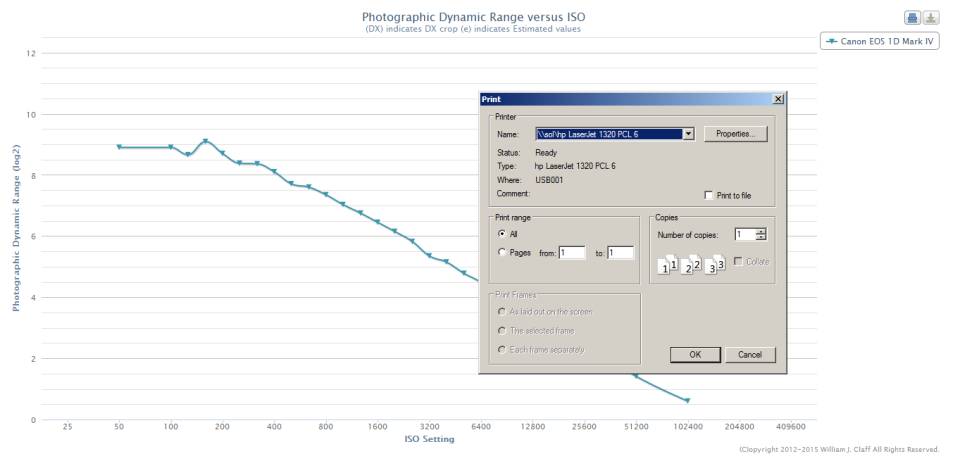Viewport: 960px width, 461px height.
Task: Click the collate pages illustration
Action: 691,264
